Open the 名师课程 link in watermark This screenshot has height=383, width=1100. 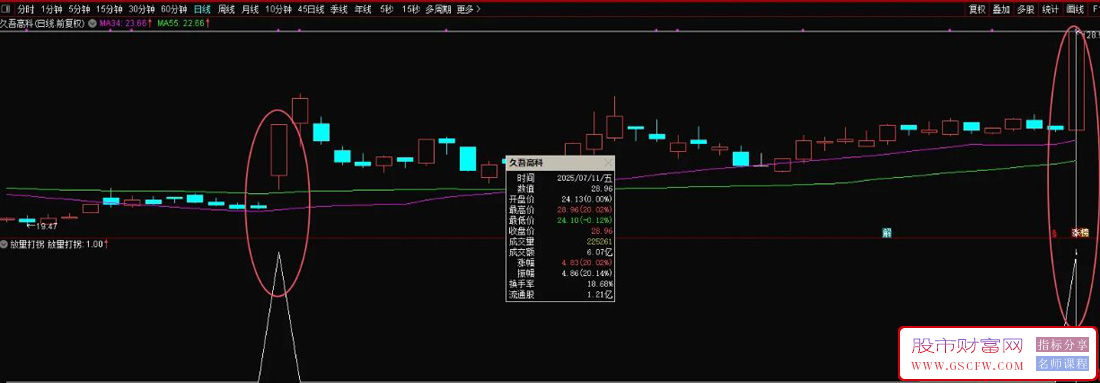tap(1061, 363)
